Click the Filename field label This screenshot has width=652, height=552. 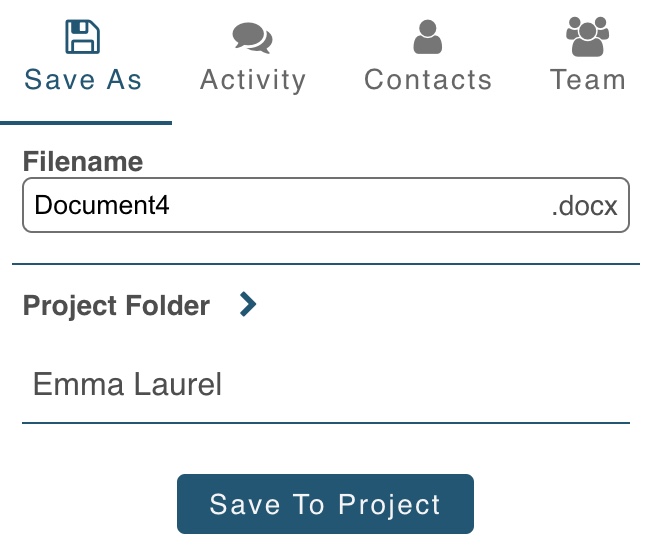click(x=83, y=162)
